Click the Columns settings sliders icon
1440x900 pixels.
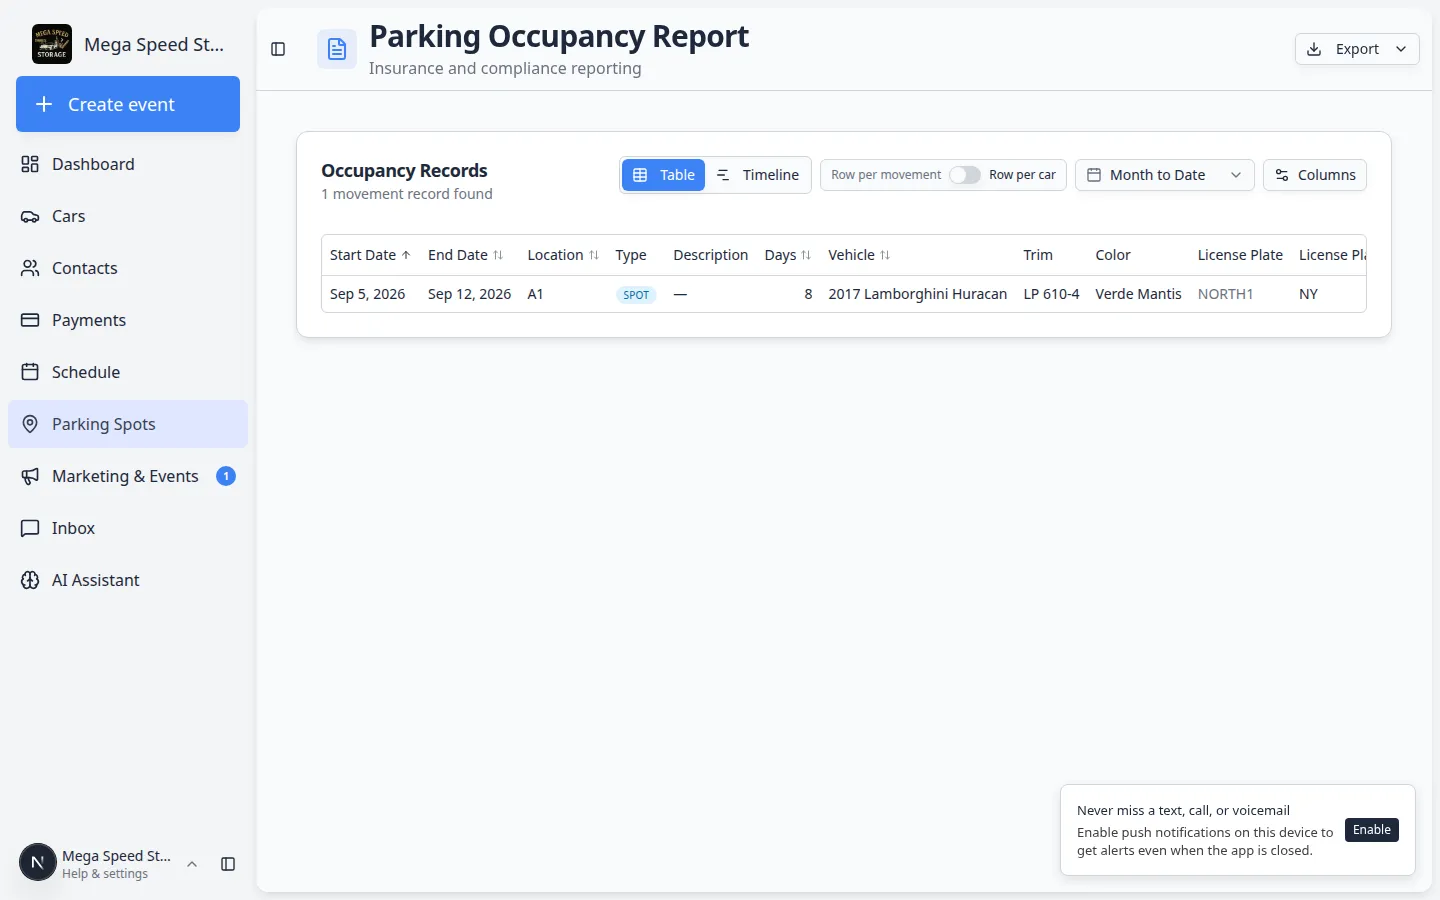pos(1282,175)
